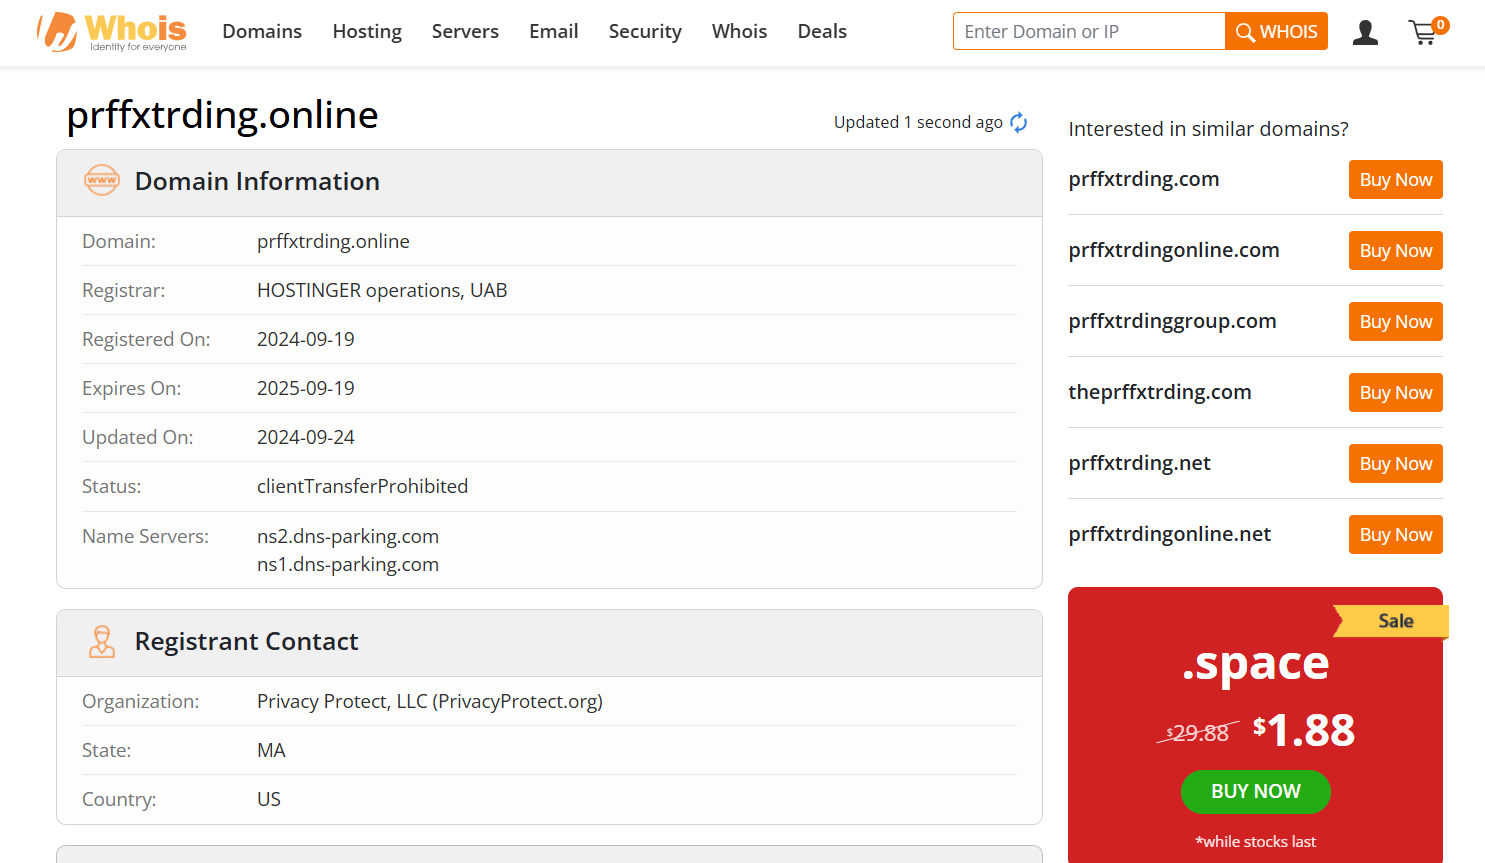Click green BUY NOW for .space sale
The image size is (1485, 863).
[x=1256, y=792]
